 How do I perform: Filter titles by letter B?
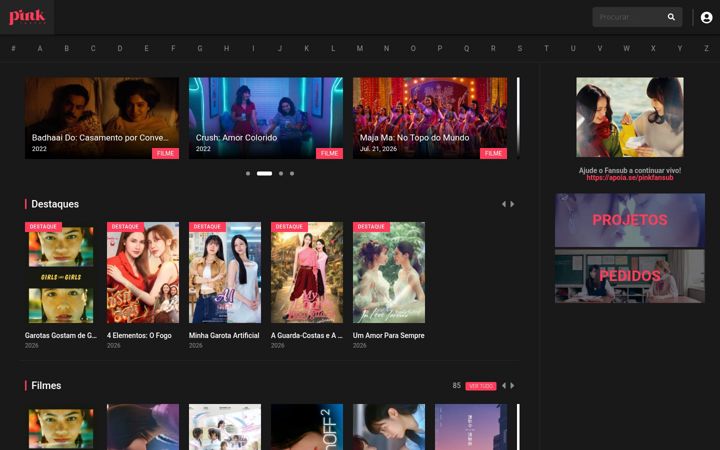click(x=67, y=48)
